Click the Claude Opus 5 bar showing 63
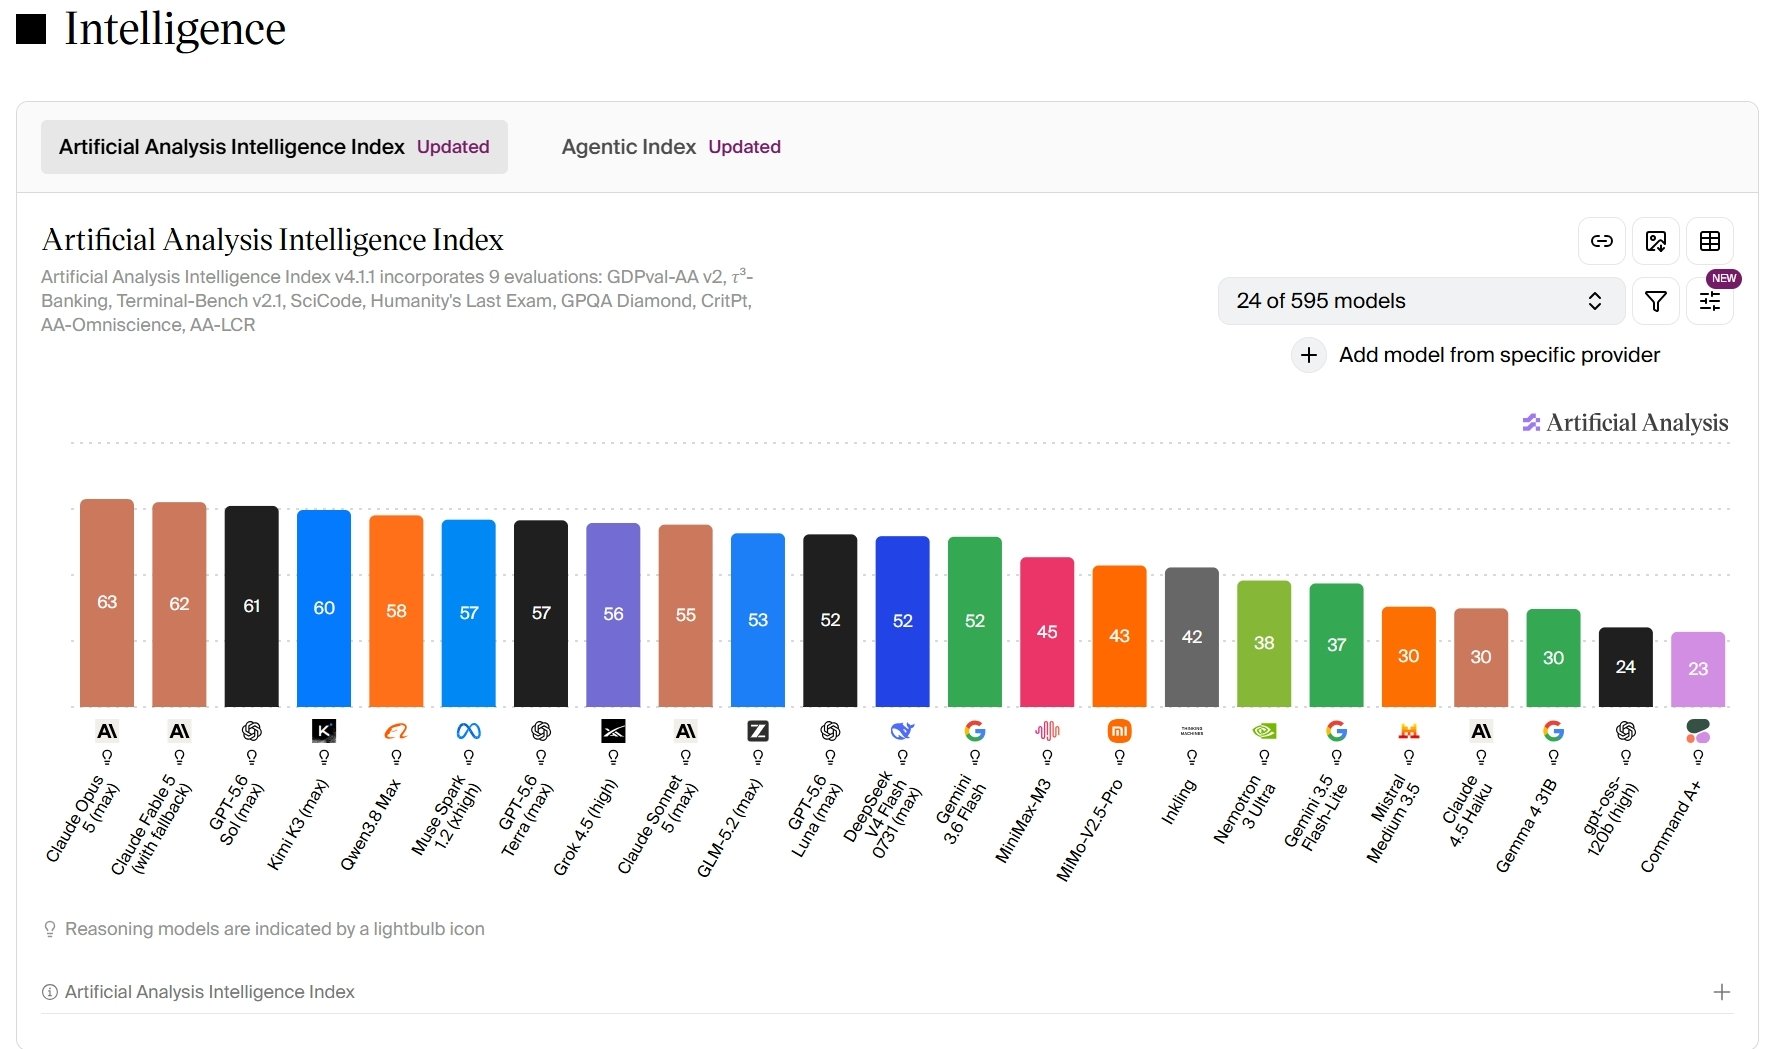The height and width of the screenshot is (1049, 1771). click(107, 603)
